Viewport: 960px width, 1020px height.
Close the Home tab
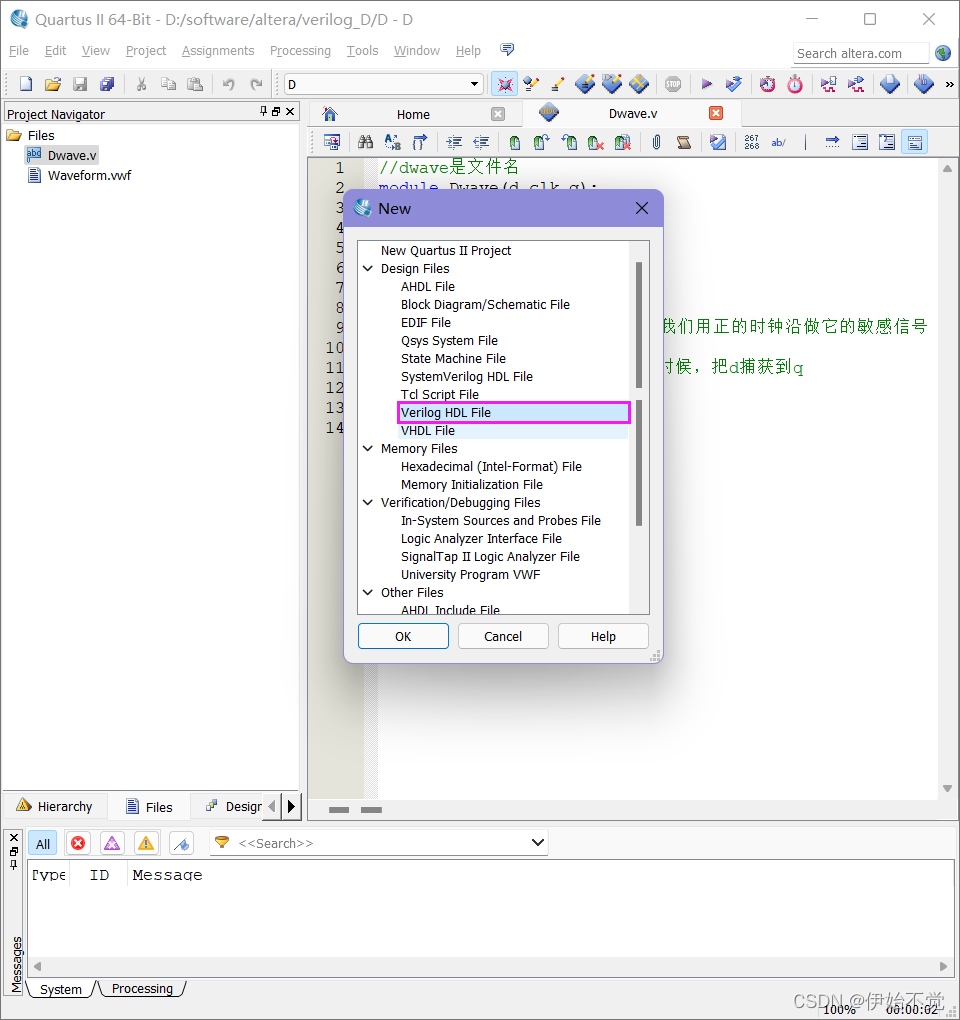tap(498, 114)
